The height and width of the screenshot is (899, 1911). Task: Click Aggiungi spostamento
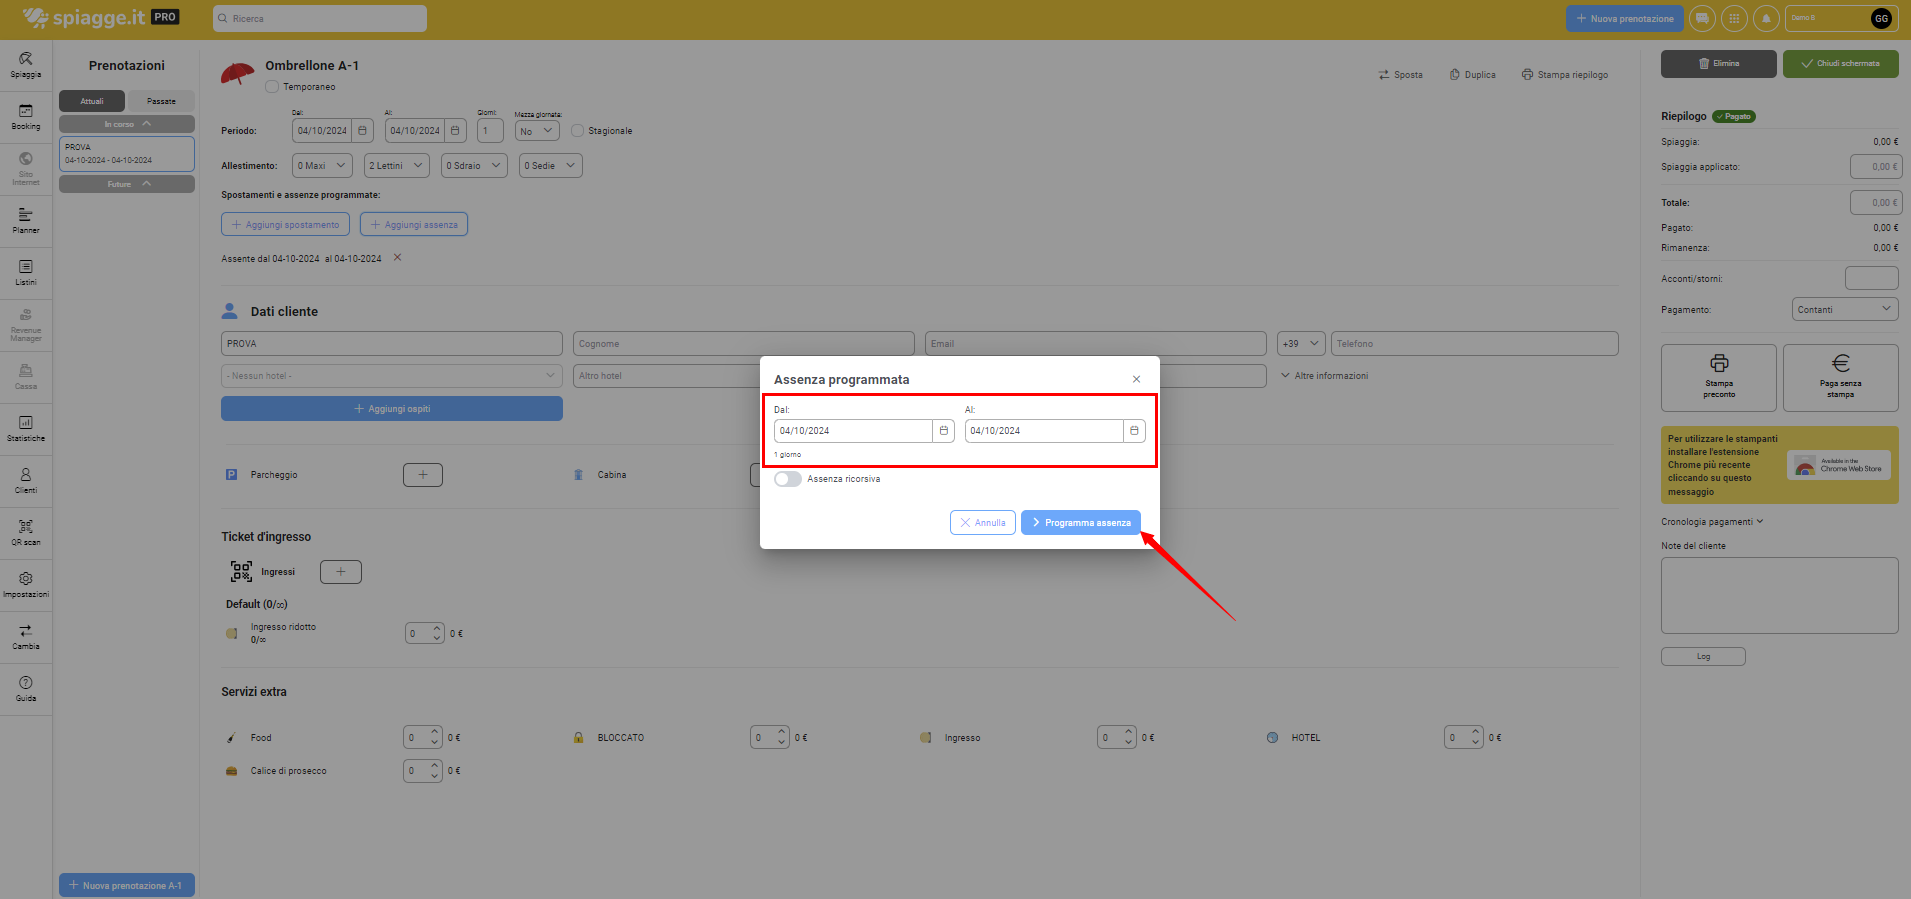(x=285, y=224)
